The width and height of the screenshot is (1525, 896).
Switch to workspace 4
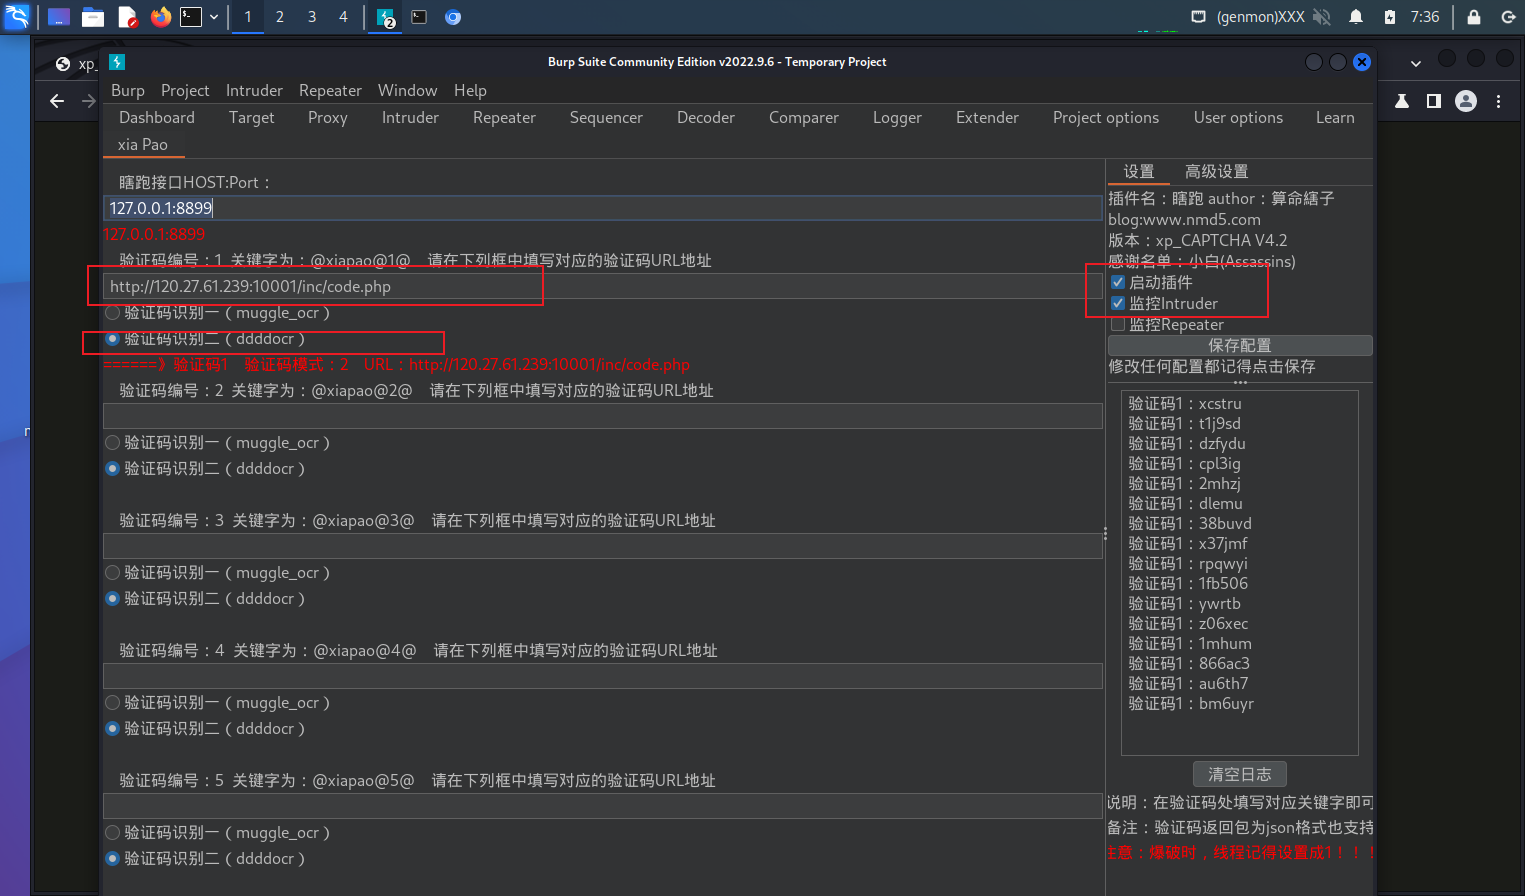point(343,17)
